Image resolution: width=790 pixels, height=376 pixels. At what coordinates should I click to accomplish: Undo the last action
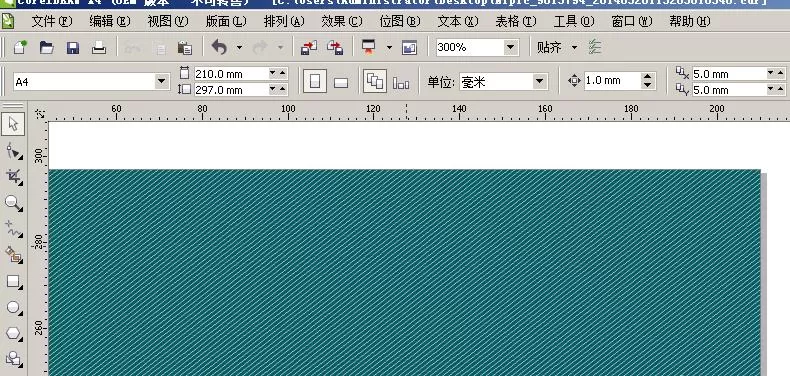tap(219, 47)
